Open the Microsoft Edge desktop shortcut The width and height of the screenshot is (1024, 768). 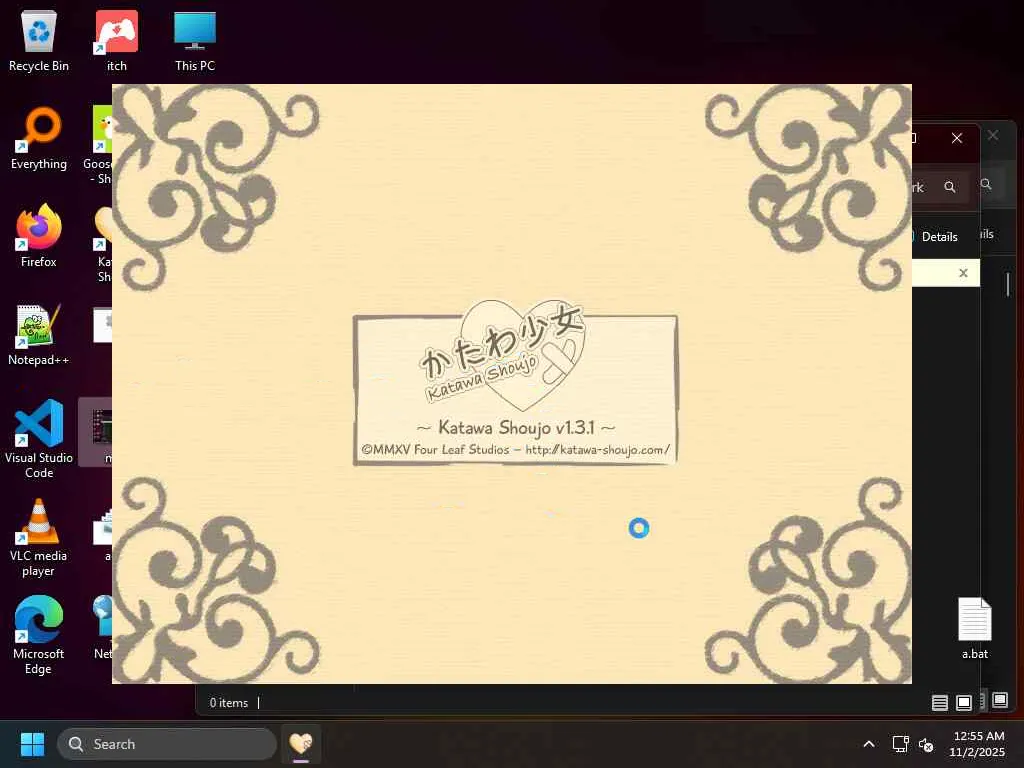pyautogui.click(x=39, y=635)
